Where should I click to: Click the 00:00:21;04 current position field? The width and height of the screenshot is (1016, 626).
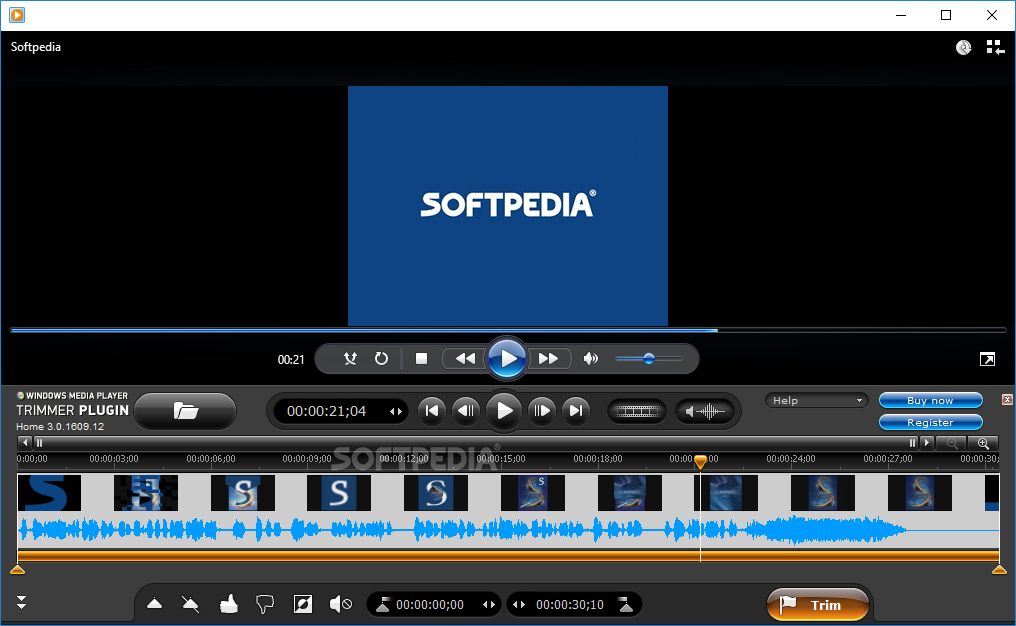coord(327,411)
